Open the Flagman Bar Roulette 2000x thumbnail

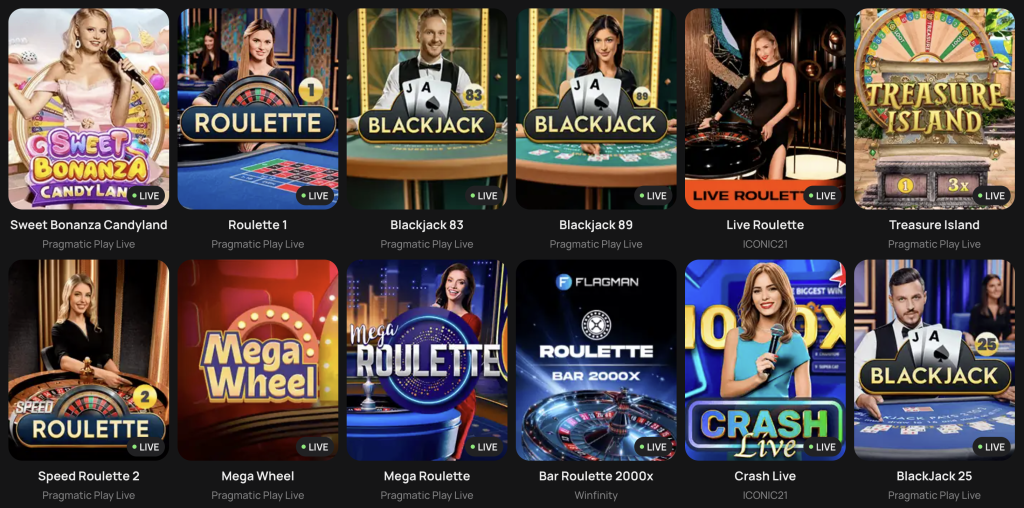pos(596,360)
